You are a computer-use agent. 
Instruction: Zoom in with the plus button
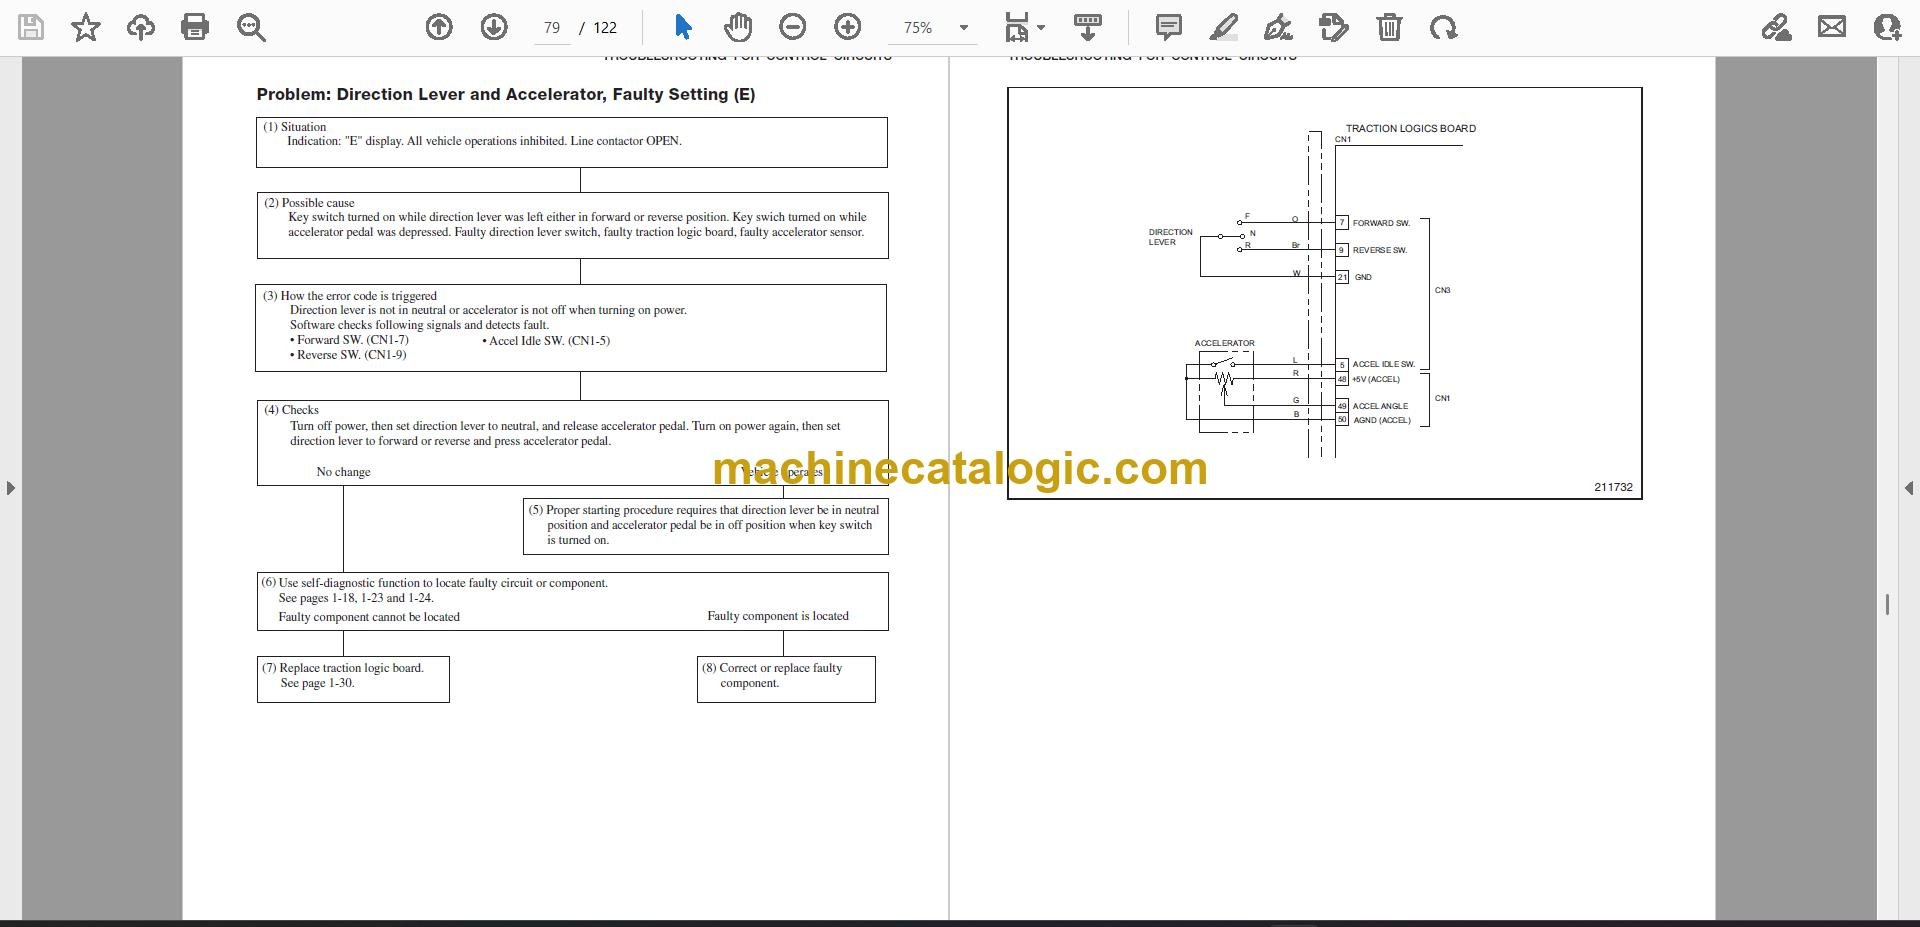click(x=848, y=27)
